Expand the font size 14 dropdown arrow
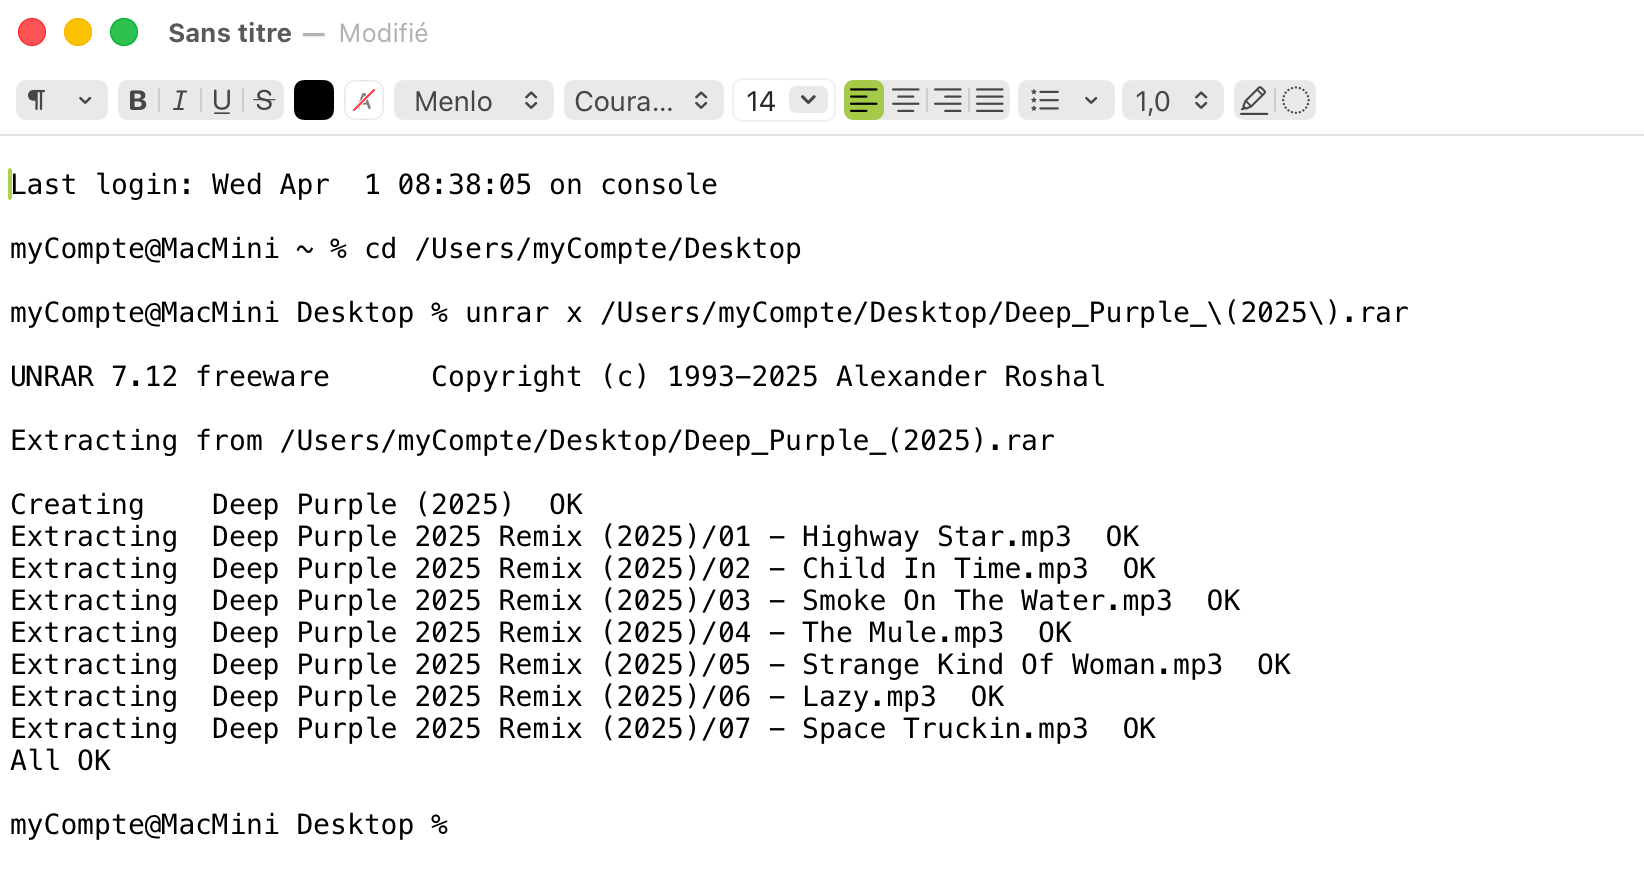This screenshot has height=882, width=1644. point(808,100)
